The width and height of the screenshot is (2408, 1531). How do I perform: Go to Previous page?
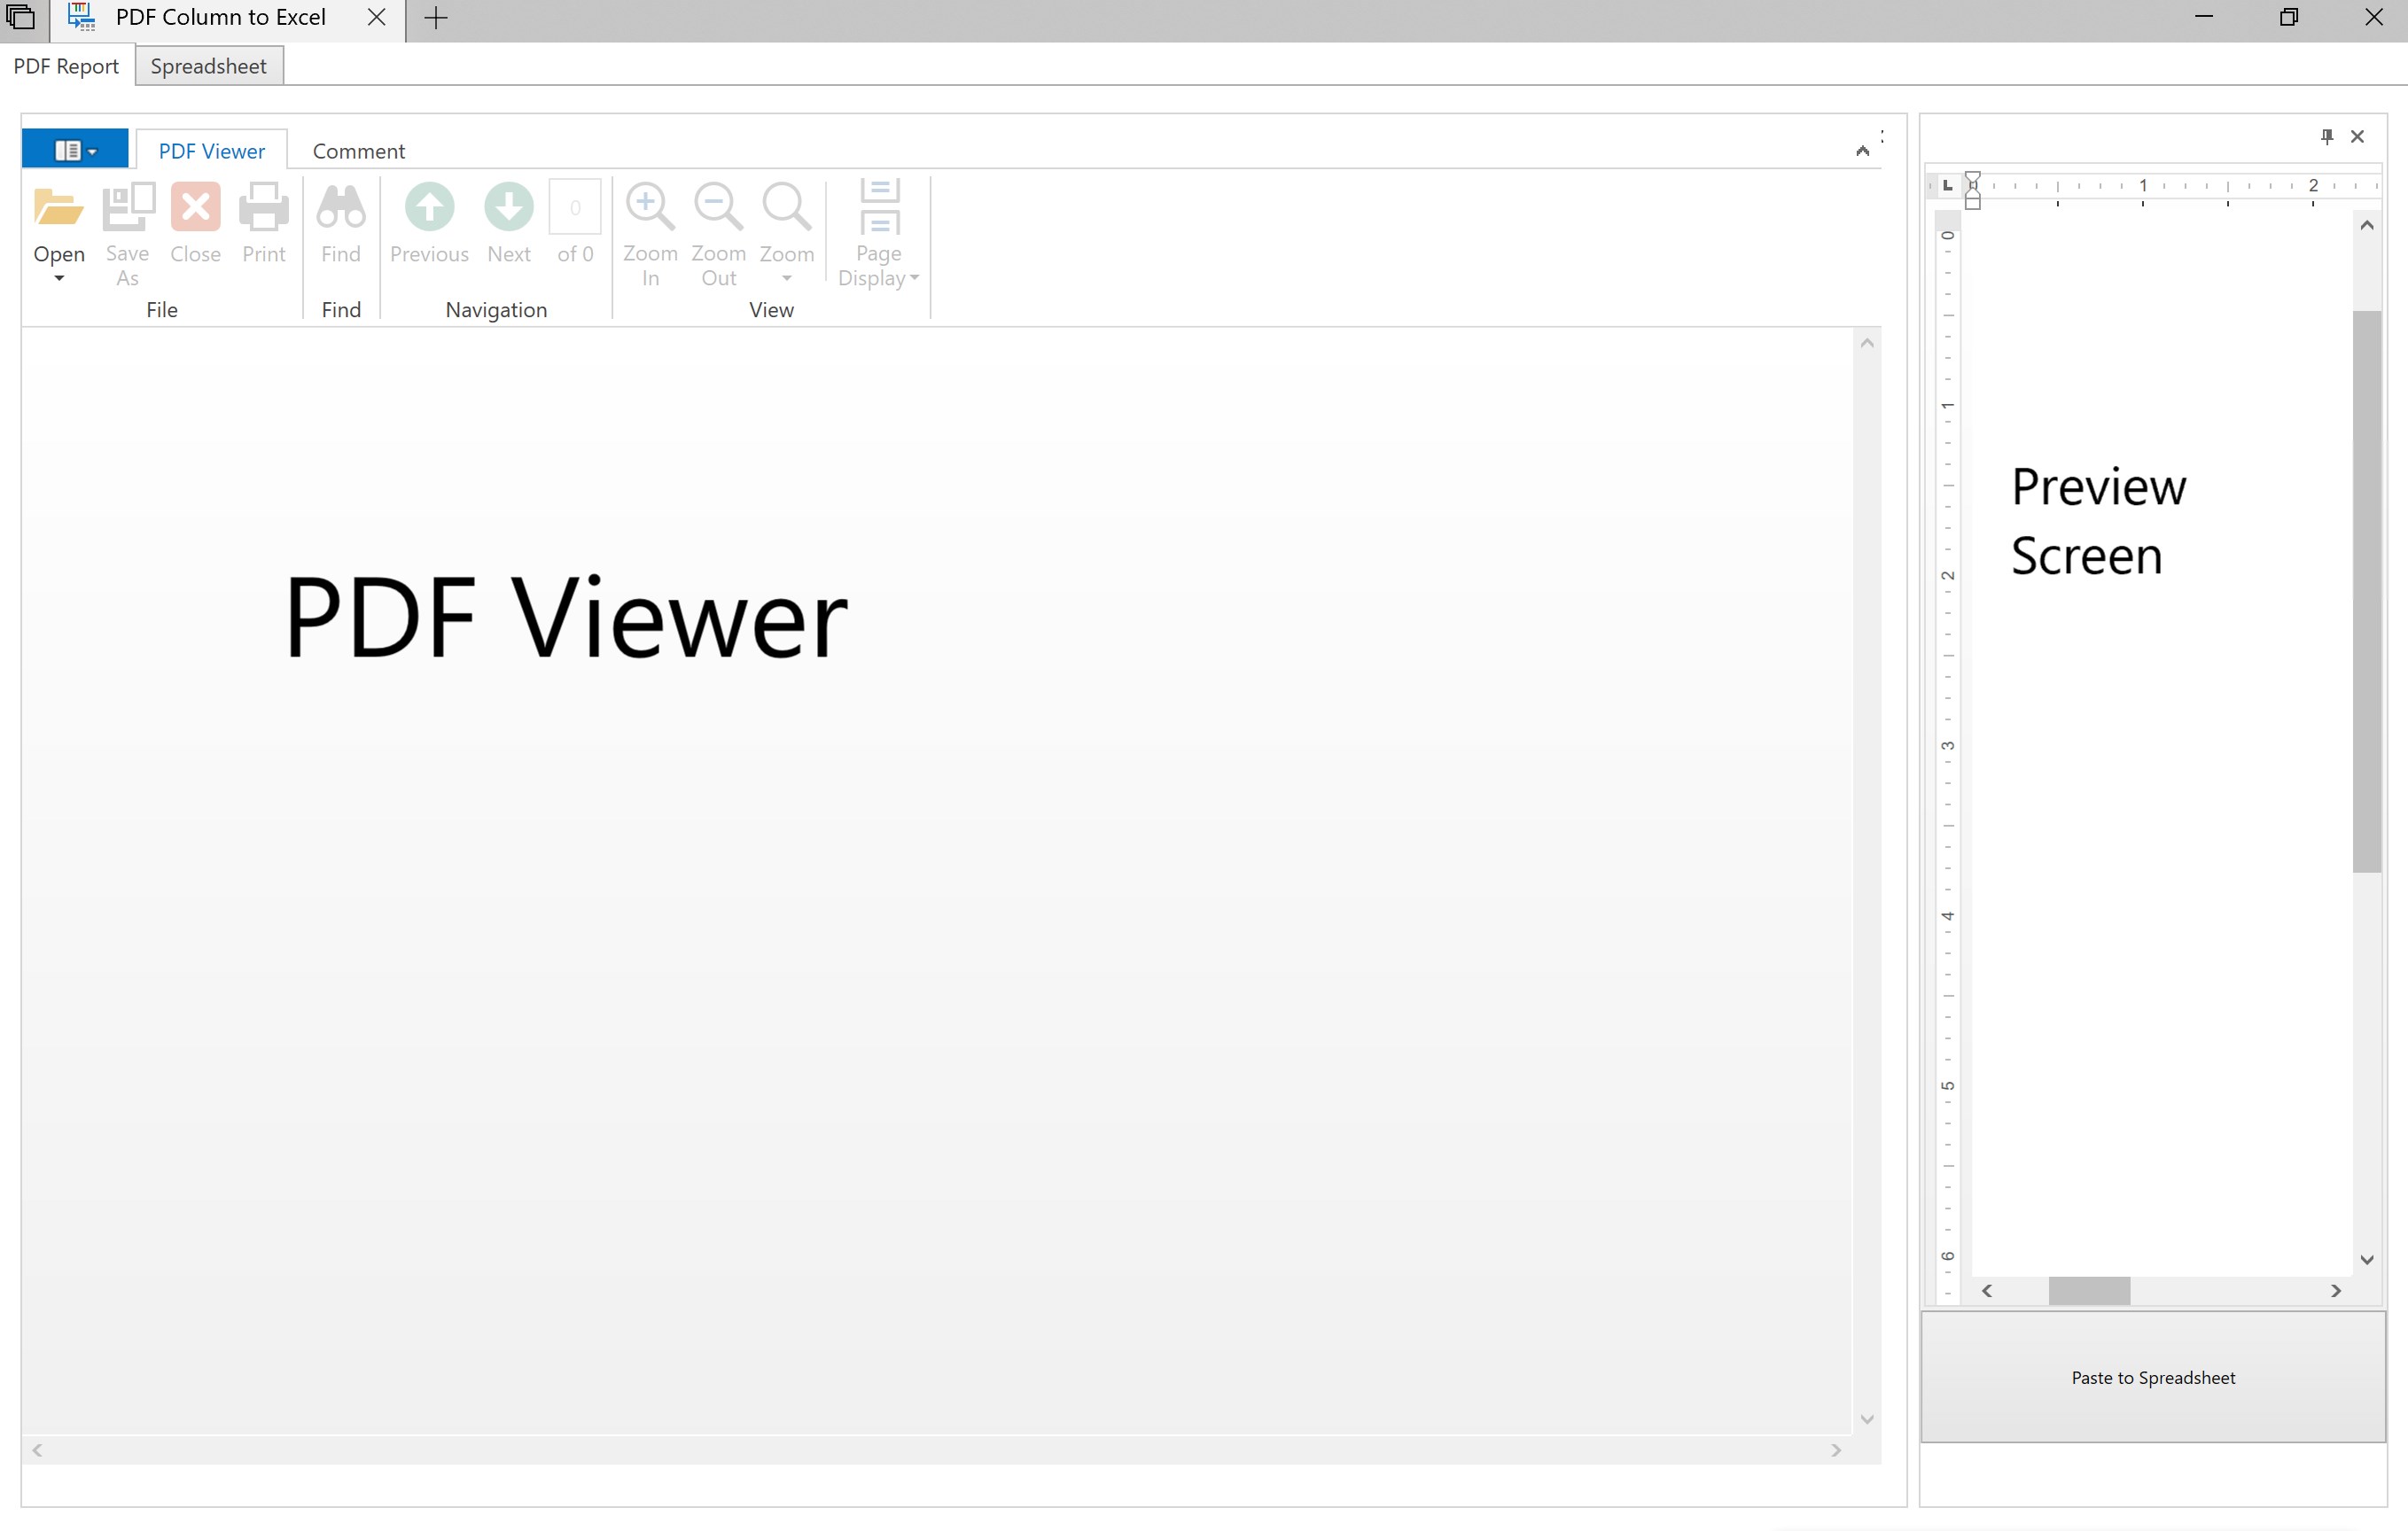point(429,208)
